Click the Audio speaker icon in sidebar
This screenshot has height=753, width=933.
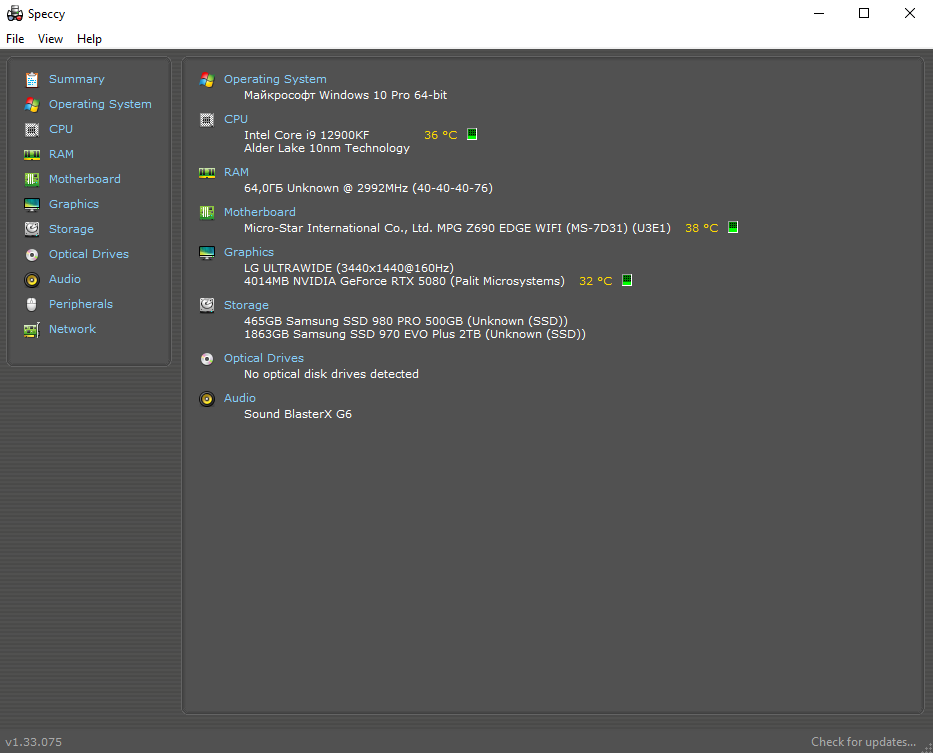(x=32, y=280)
